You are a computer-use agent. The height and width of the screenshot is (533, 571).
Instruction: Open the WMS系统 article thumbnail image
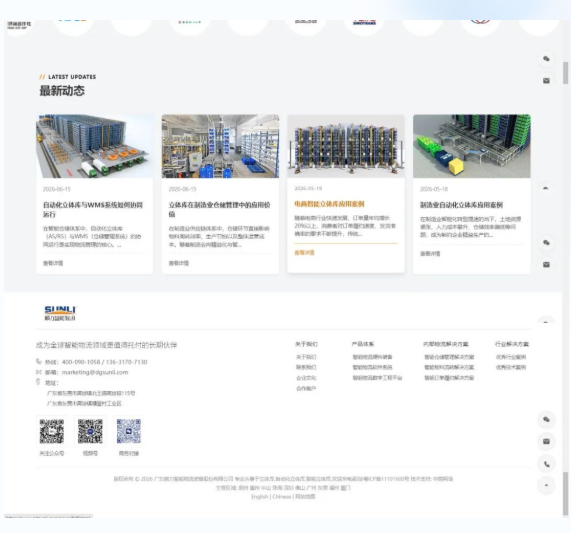pyautogui.click(x=95, y=146)
